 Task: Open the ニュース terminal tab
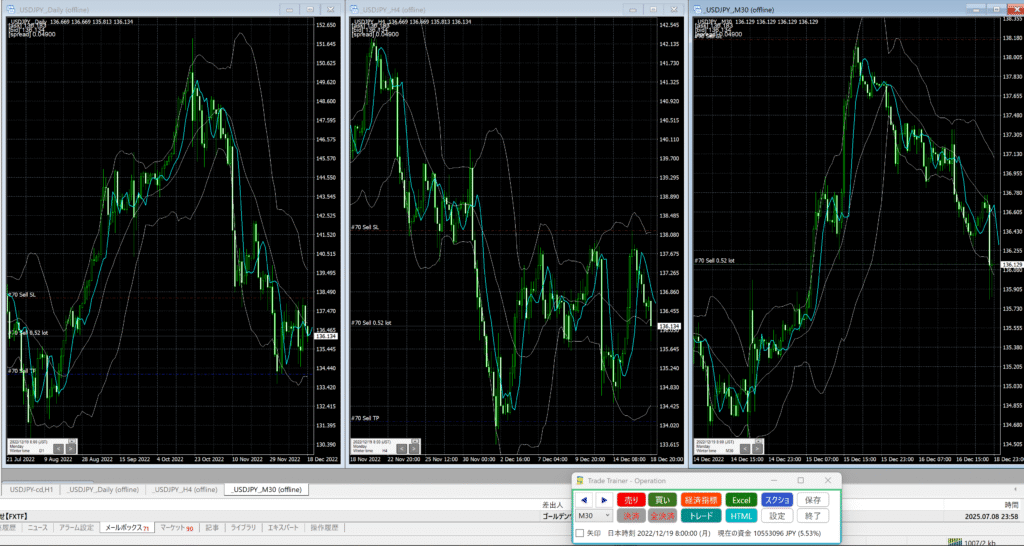[37, 527]
